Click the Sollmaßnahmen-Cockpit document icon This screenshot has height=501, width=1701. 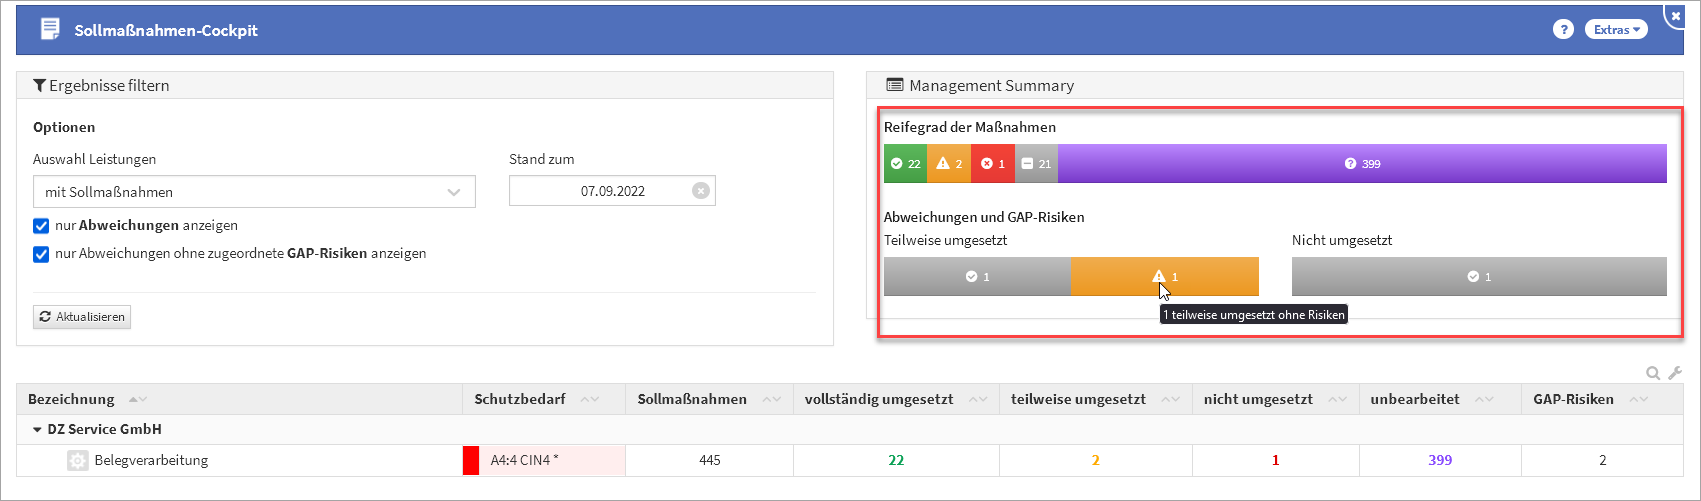coord(50,30)
